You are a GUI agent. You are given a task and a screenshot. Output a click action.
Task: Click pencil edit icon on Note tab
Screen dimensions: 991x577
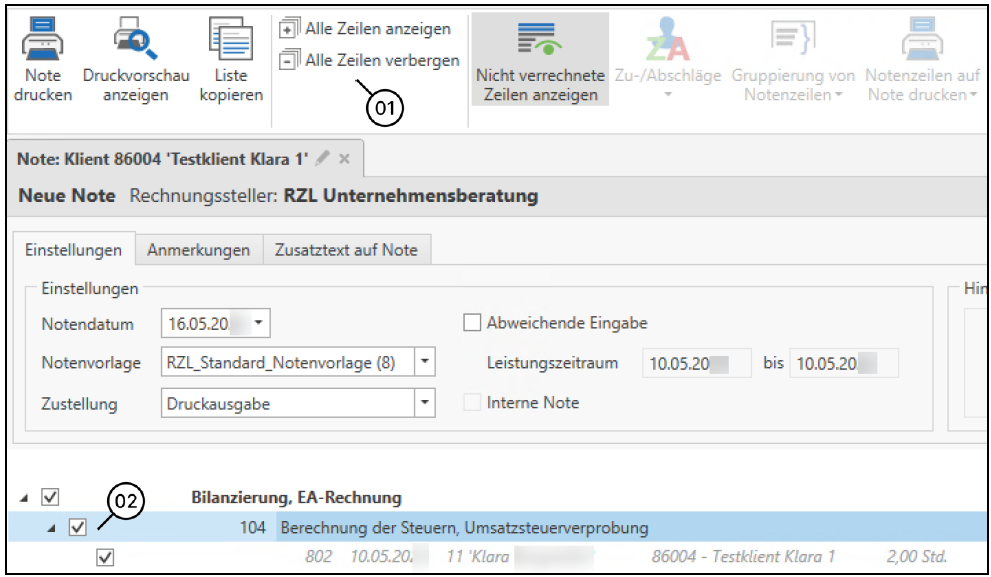322,159
